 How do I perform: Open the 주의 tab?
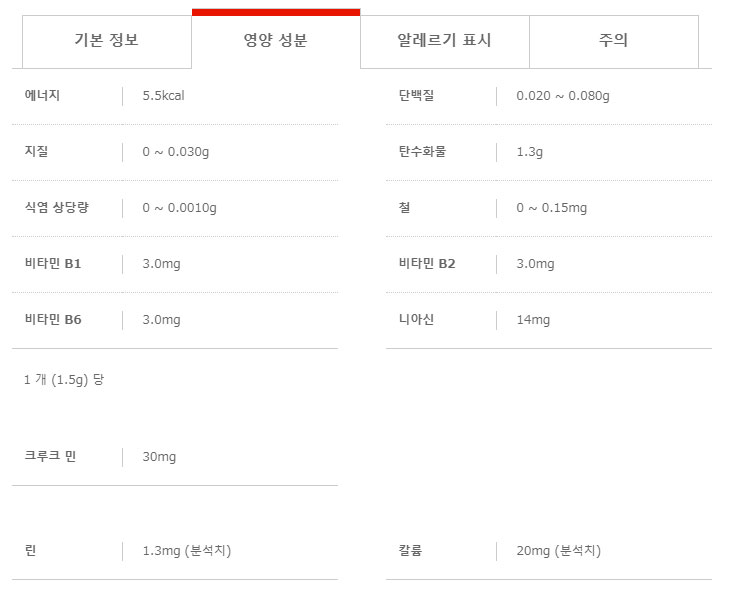(613, 41)
